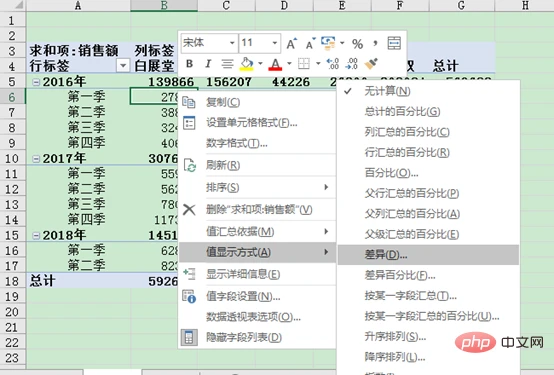Collapse the 2018年 row group
The height and width of the screenshot is (375, 554).
pos(36,235)
